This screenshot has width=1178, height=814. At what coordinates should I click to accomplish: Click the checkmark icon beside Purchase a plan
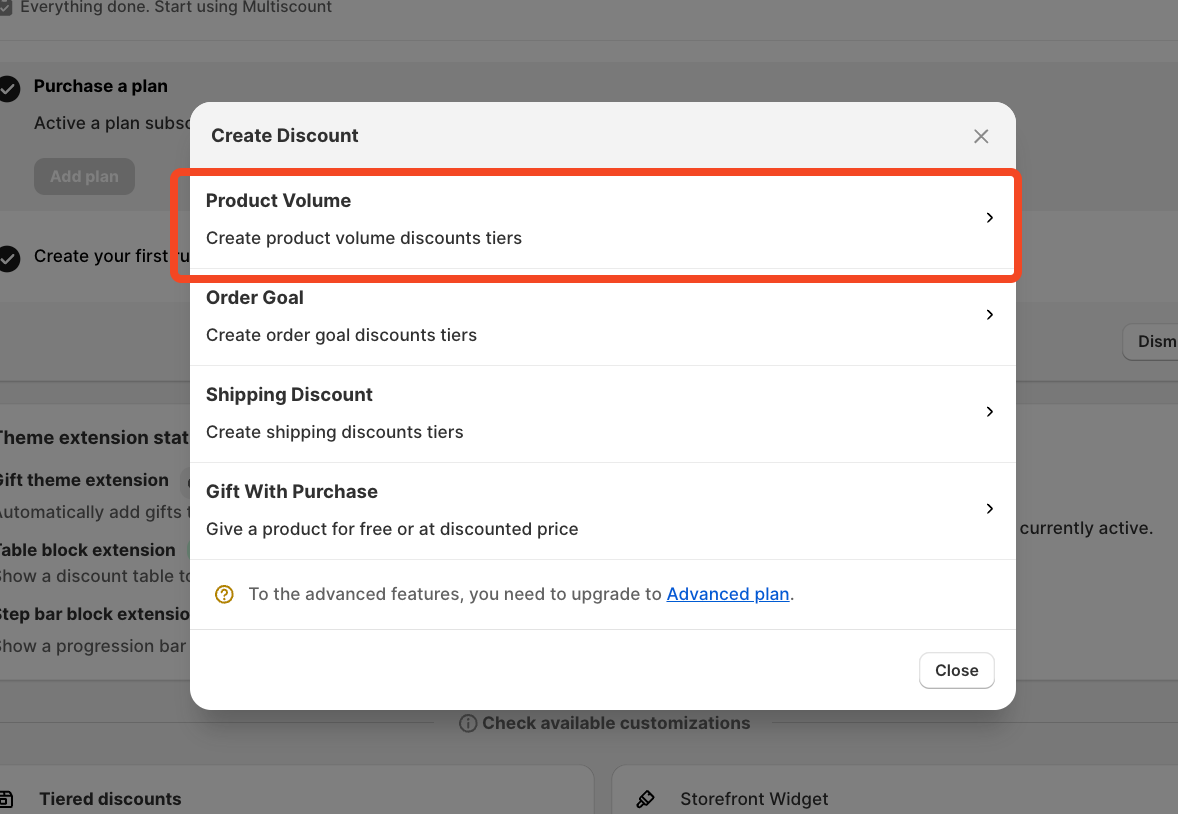[9, 89]
